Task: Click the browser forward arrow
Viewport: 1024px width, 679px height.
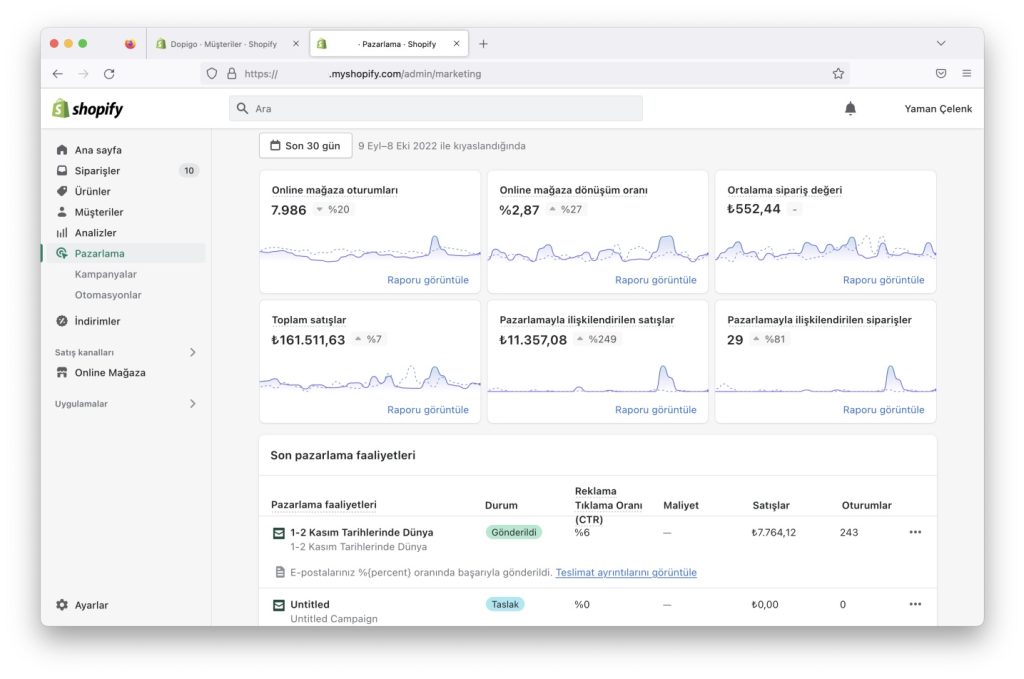Action: tap(83, 74)
